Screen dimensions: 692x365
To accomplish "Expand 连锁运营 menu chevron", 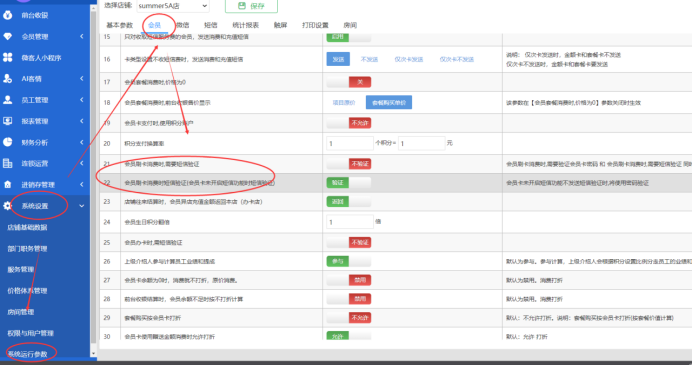I will coord(82,163).
